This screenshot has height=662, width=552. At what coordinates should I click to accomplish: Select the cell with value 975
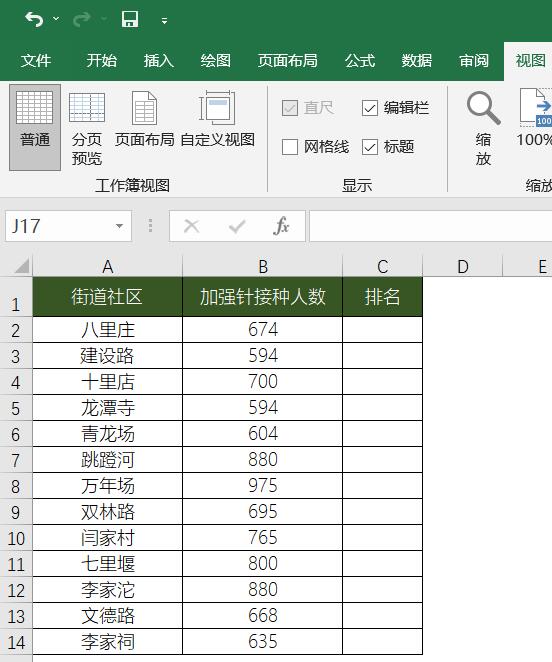click(263, 486)
